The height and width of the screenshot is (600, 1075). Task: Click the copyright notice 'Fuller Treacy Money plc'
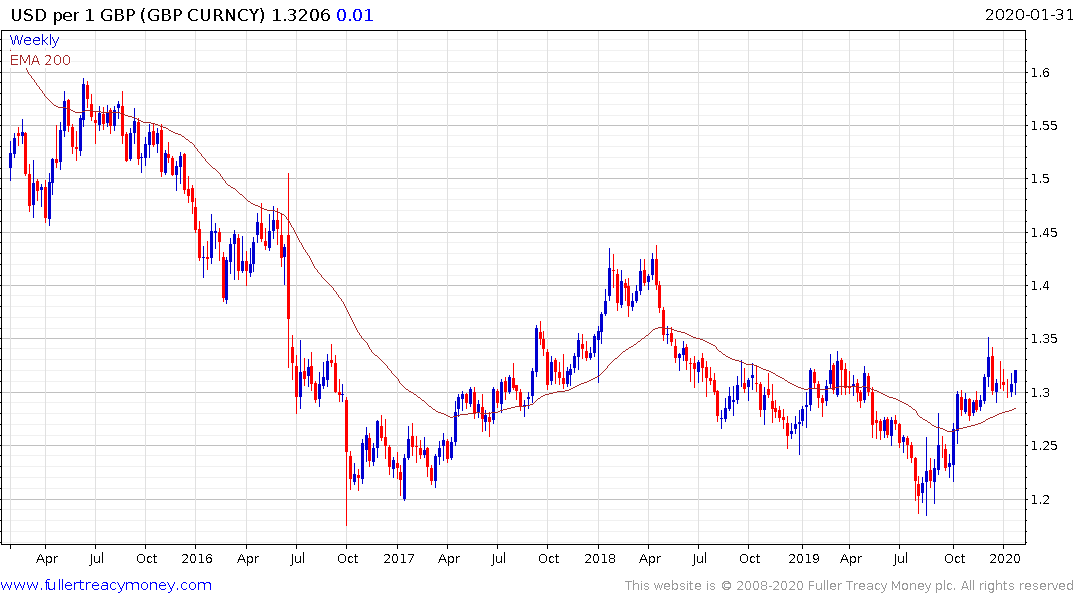[882, 586]
